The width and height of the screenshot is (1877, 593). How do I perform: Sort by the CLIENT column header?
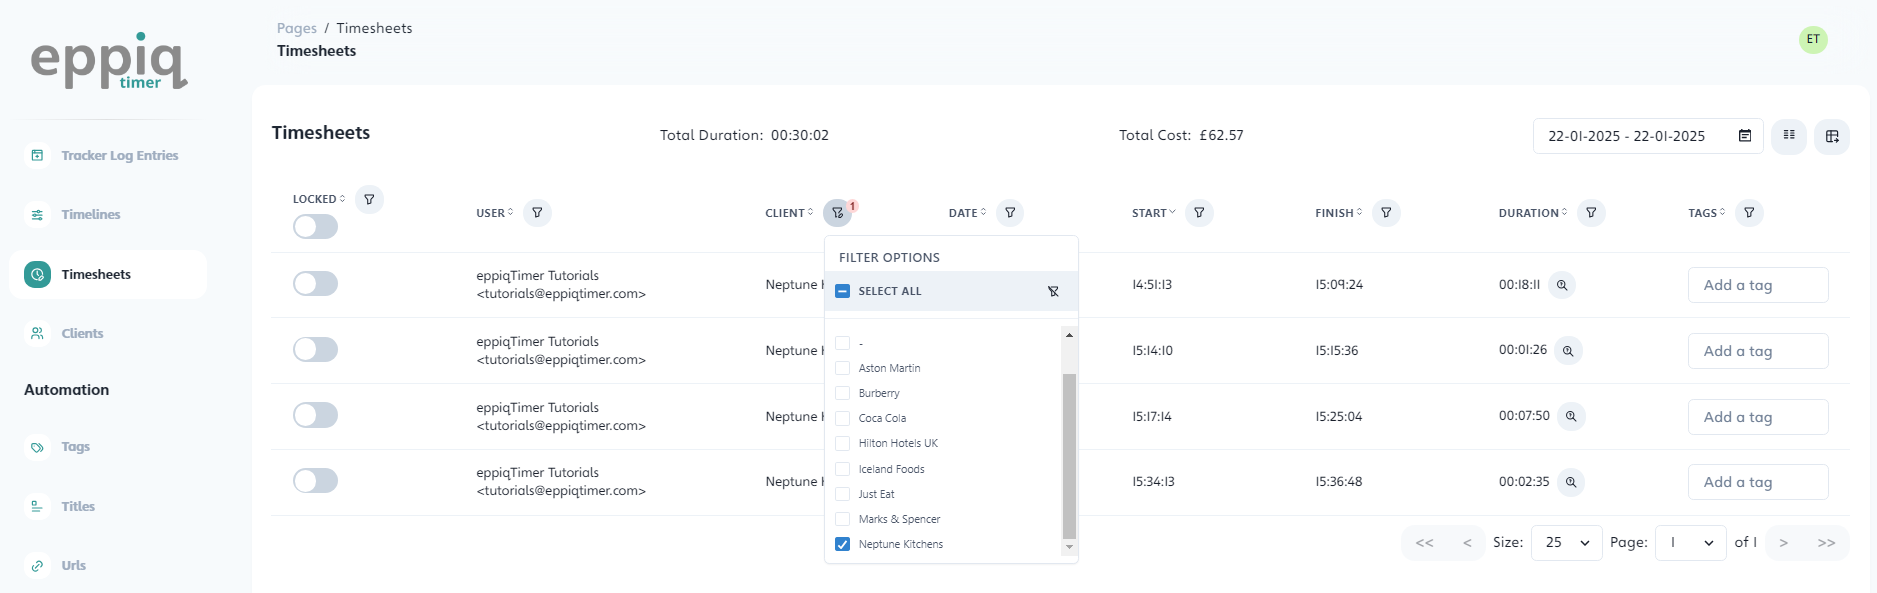tap(789, 213)
